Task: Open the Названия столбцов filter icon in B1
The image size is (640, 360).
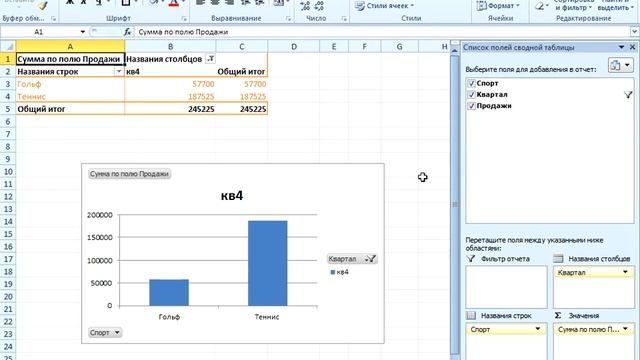Action: pyautogui.click(x=211, y=59)
